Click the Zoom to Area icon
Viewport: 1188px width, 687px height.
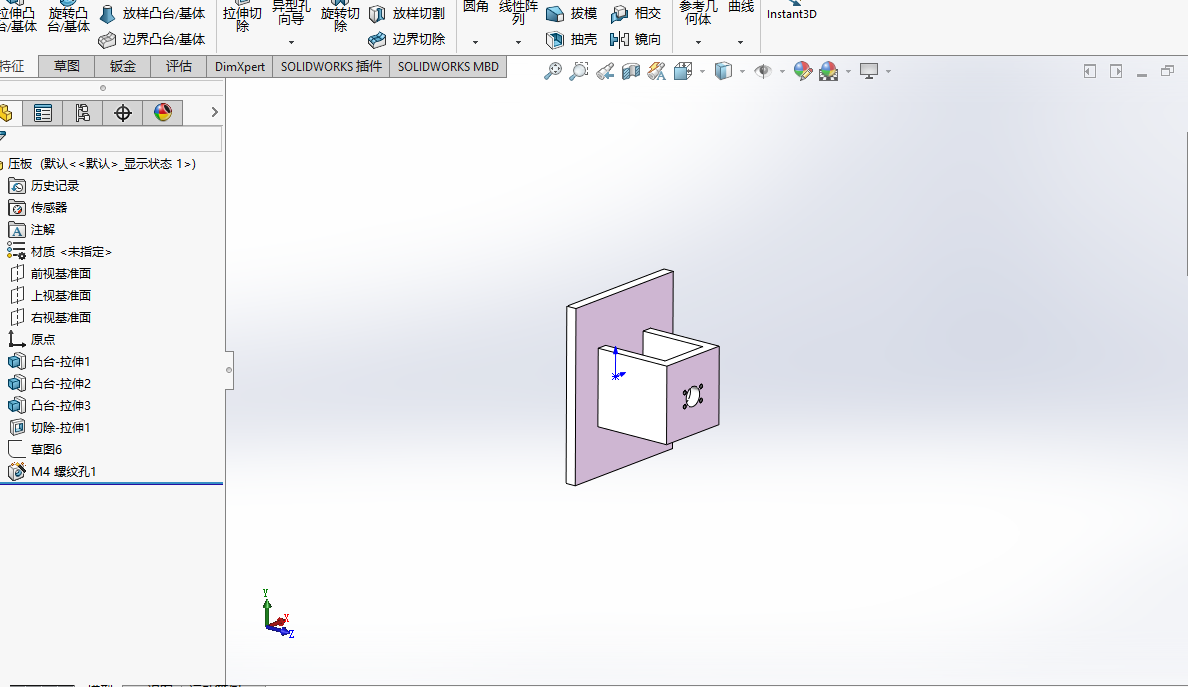click(x=579, y=71)
